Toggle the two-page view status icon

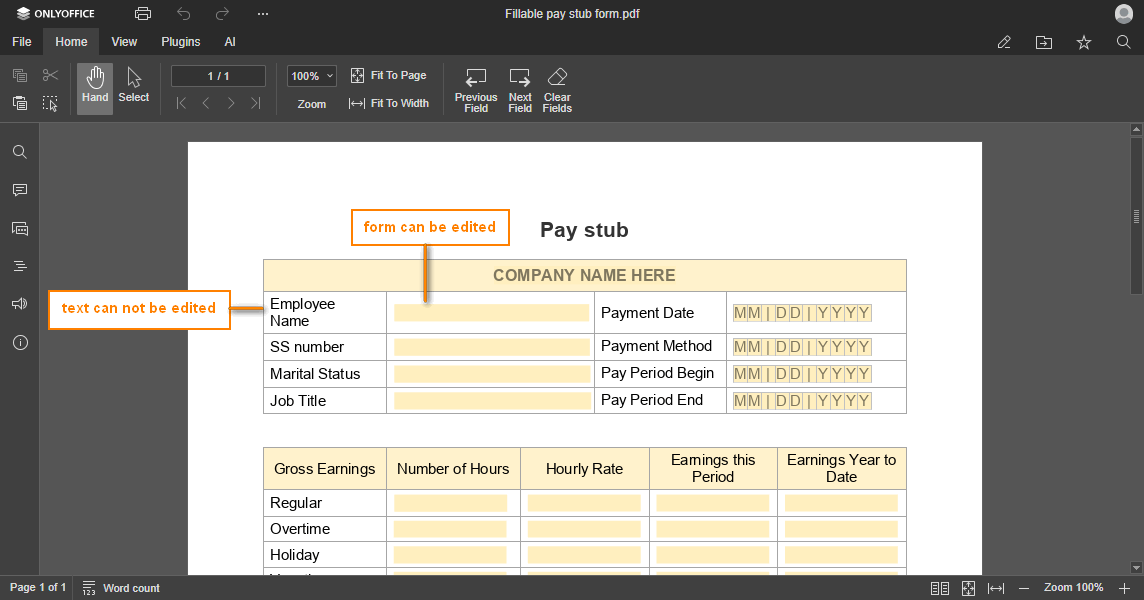coord(940,588)
